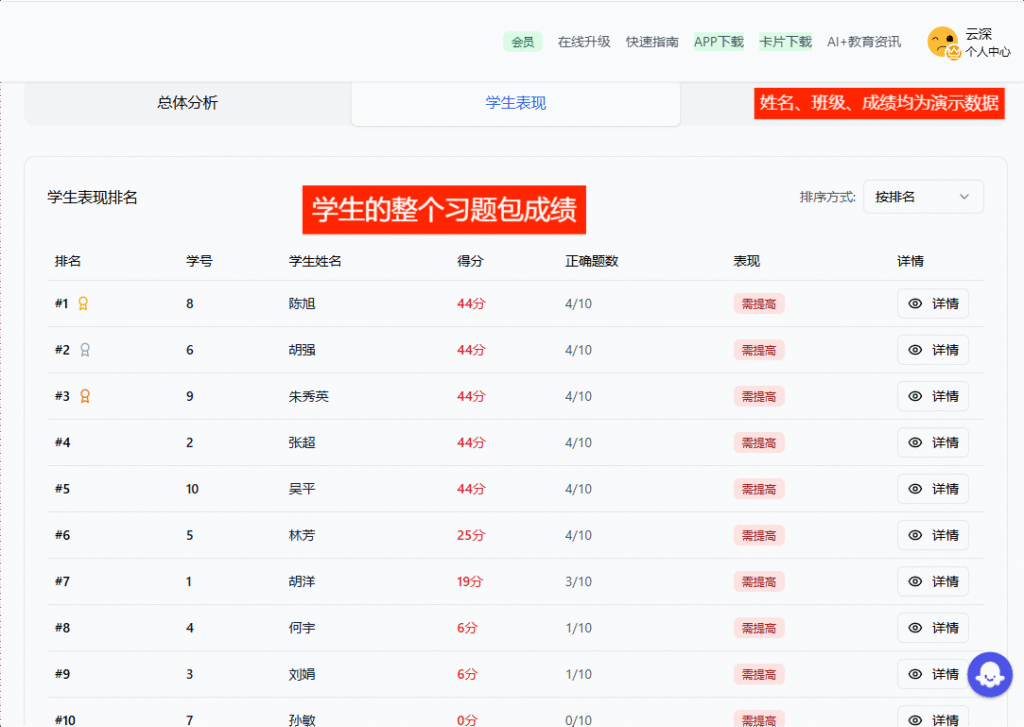
Task: Click the gold medal icon beside rank #1
Action: coord(84,304)
